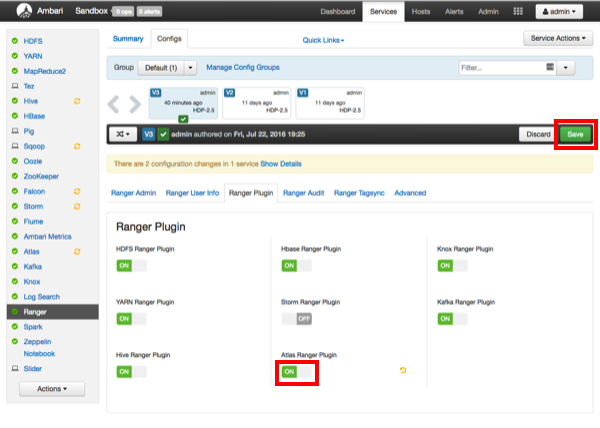Open the grid views icon in navbar

coord(516,12)
